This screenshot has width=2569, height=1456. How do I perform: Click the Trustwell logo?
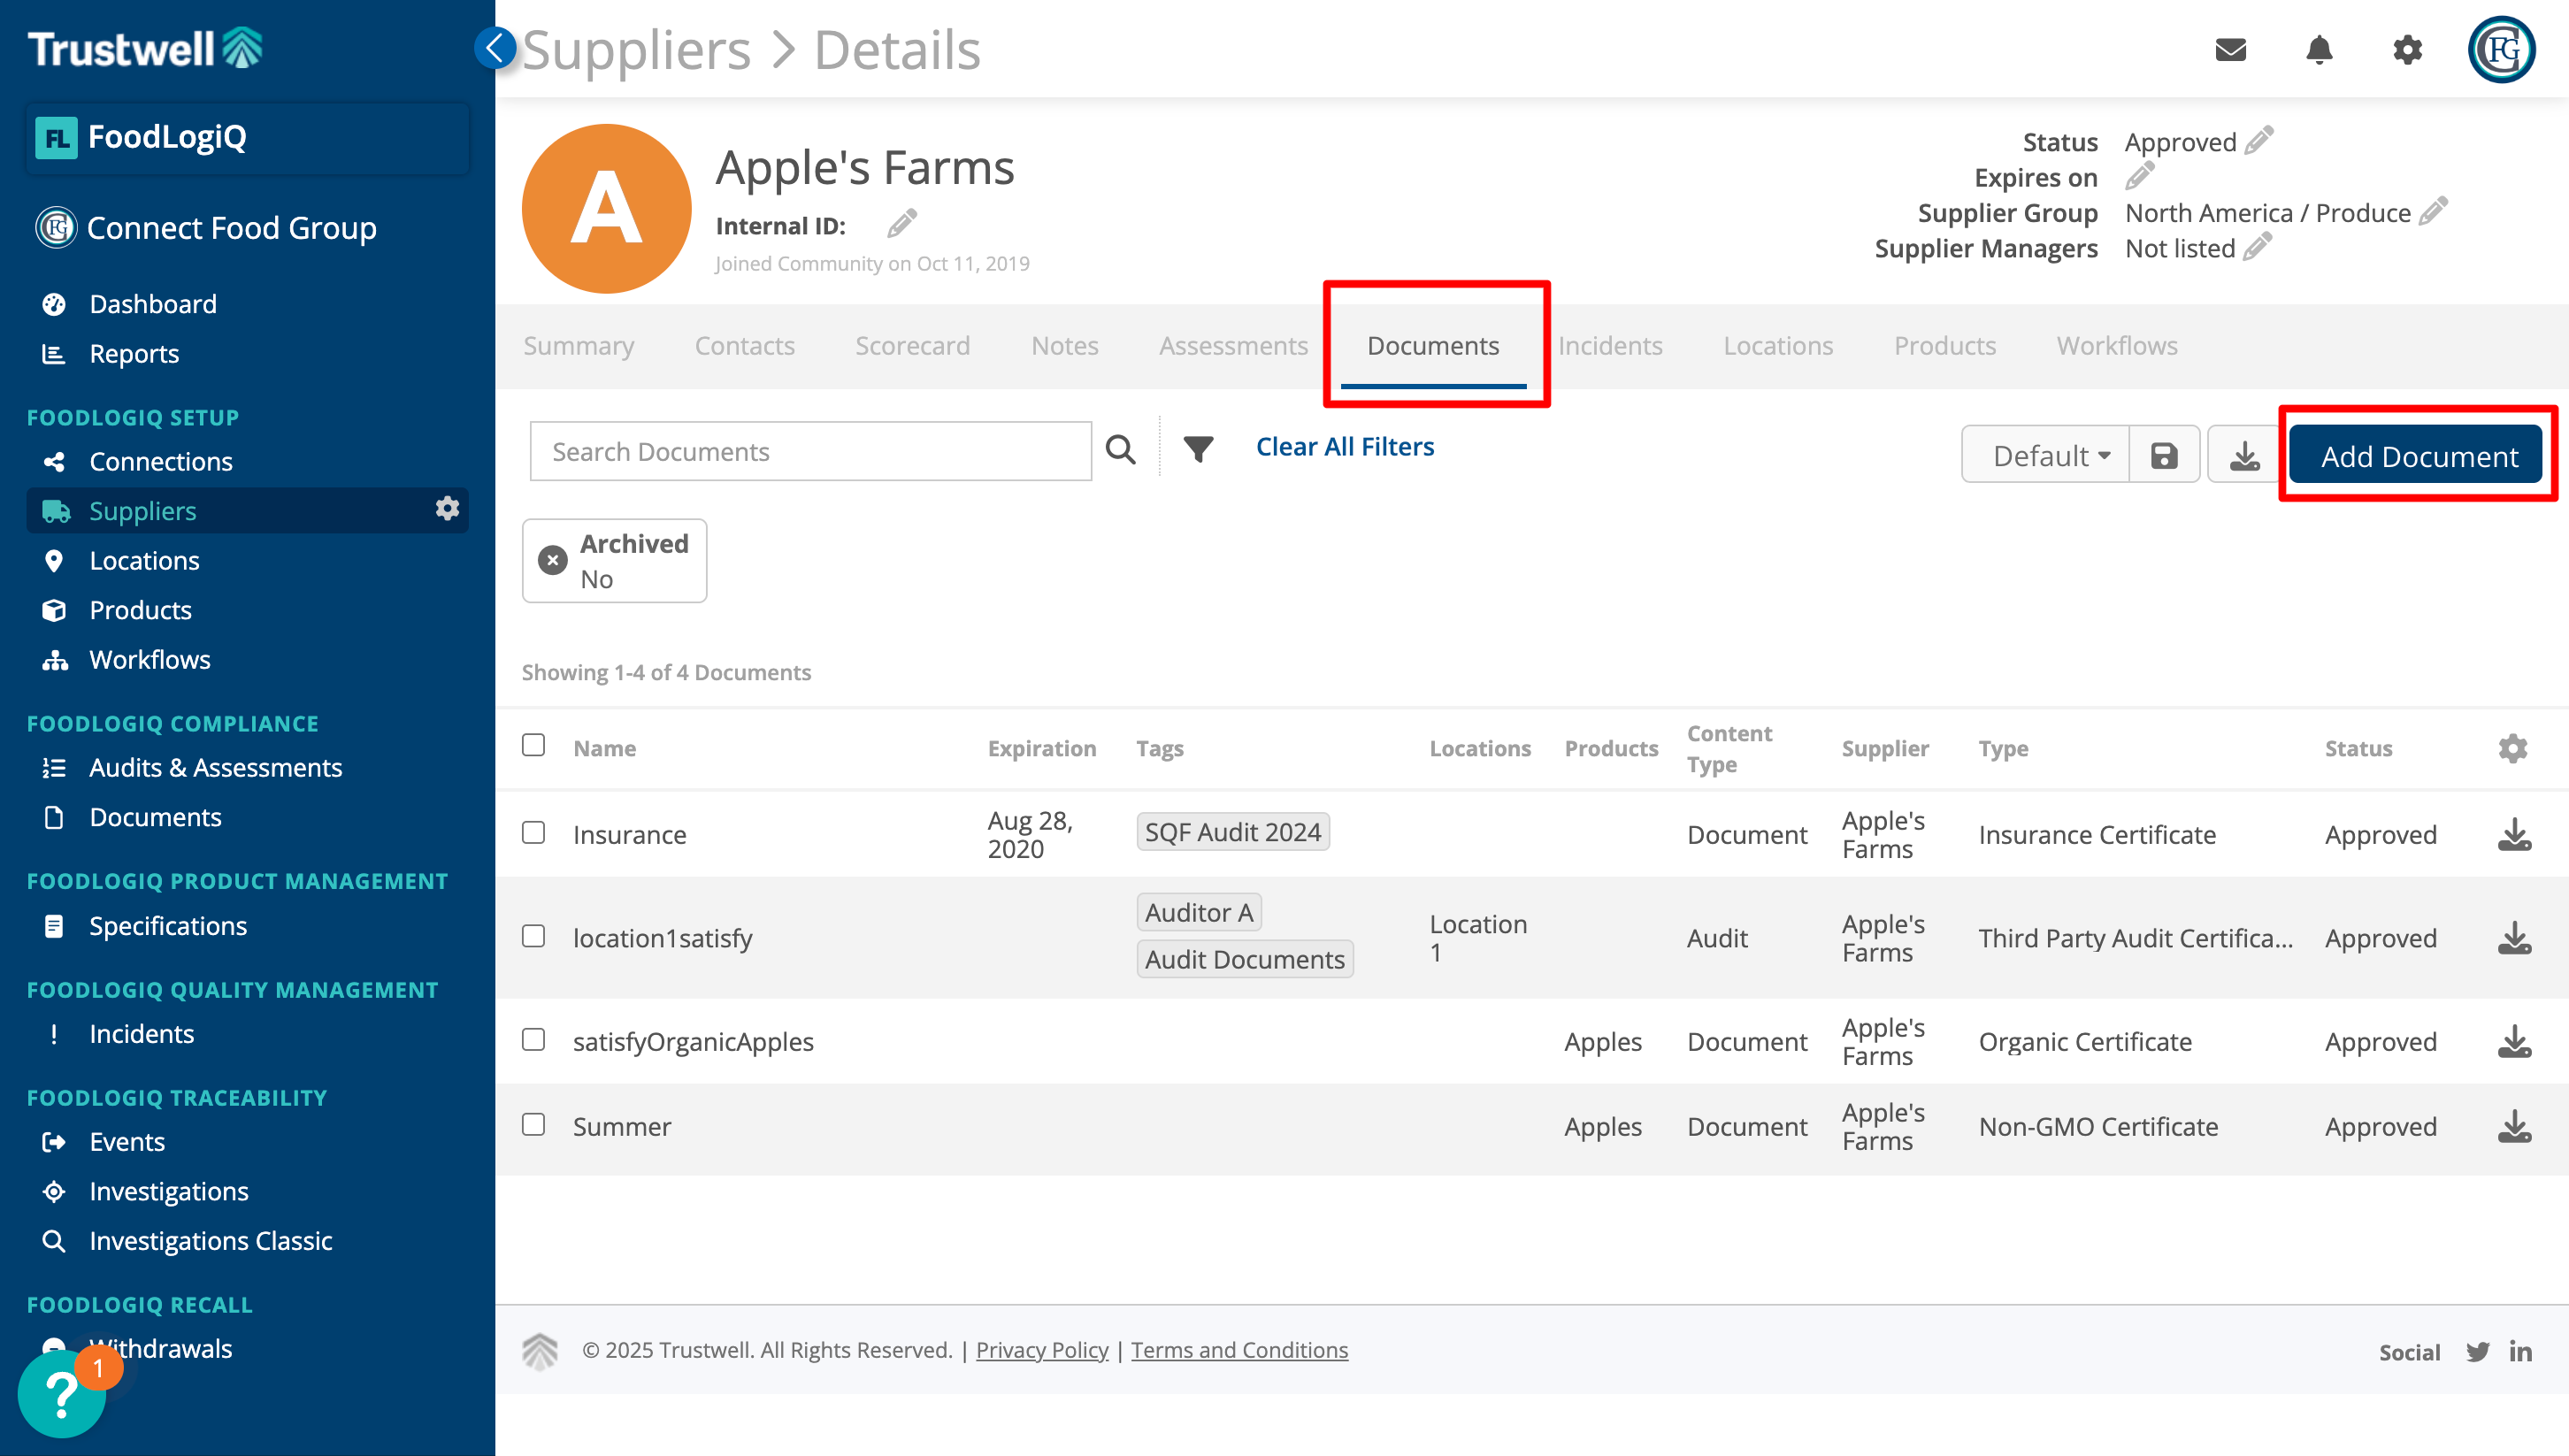click(146, 48)
